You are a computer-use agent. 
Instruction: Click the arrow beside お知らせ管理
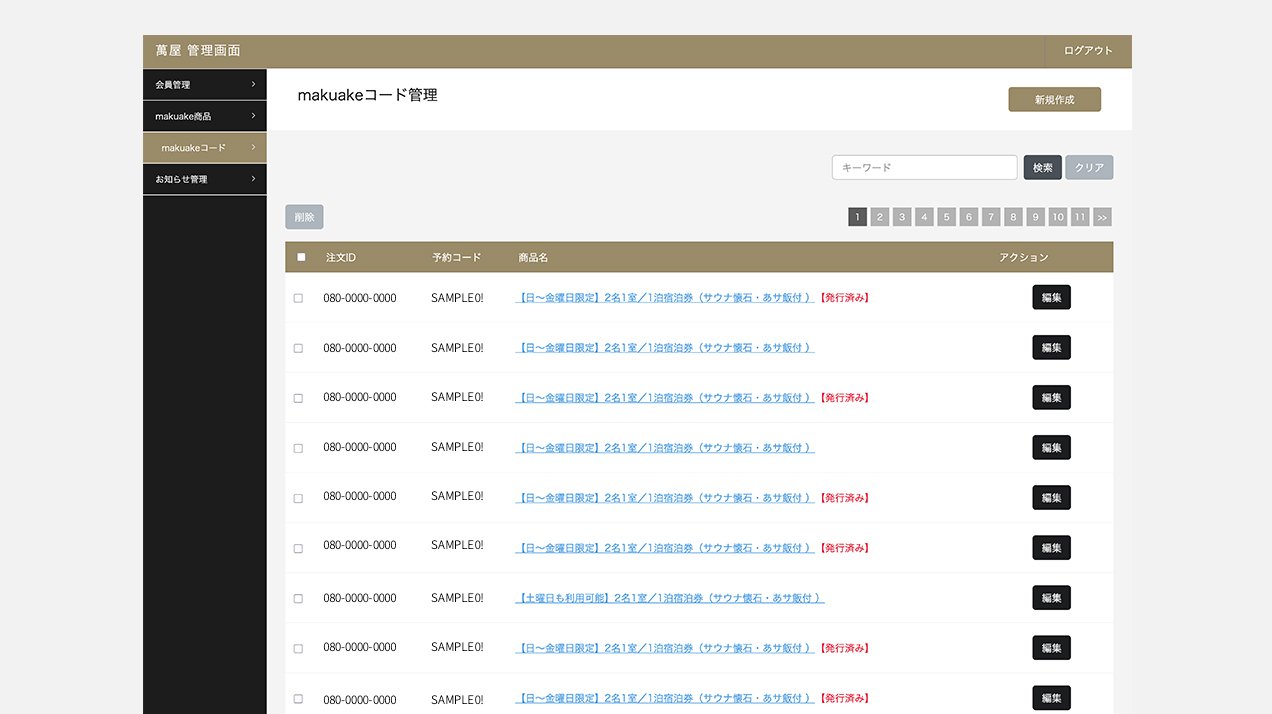coord(253,179)
